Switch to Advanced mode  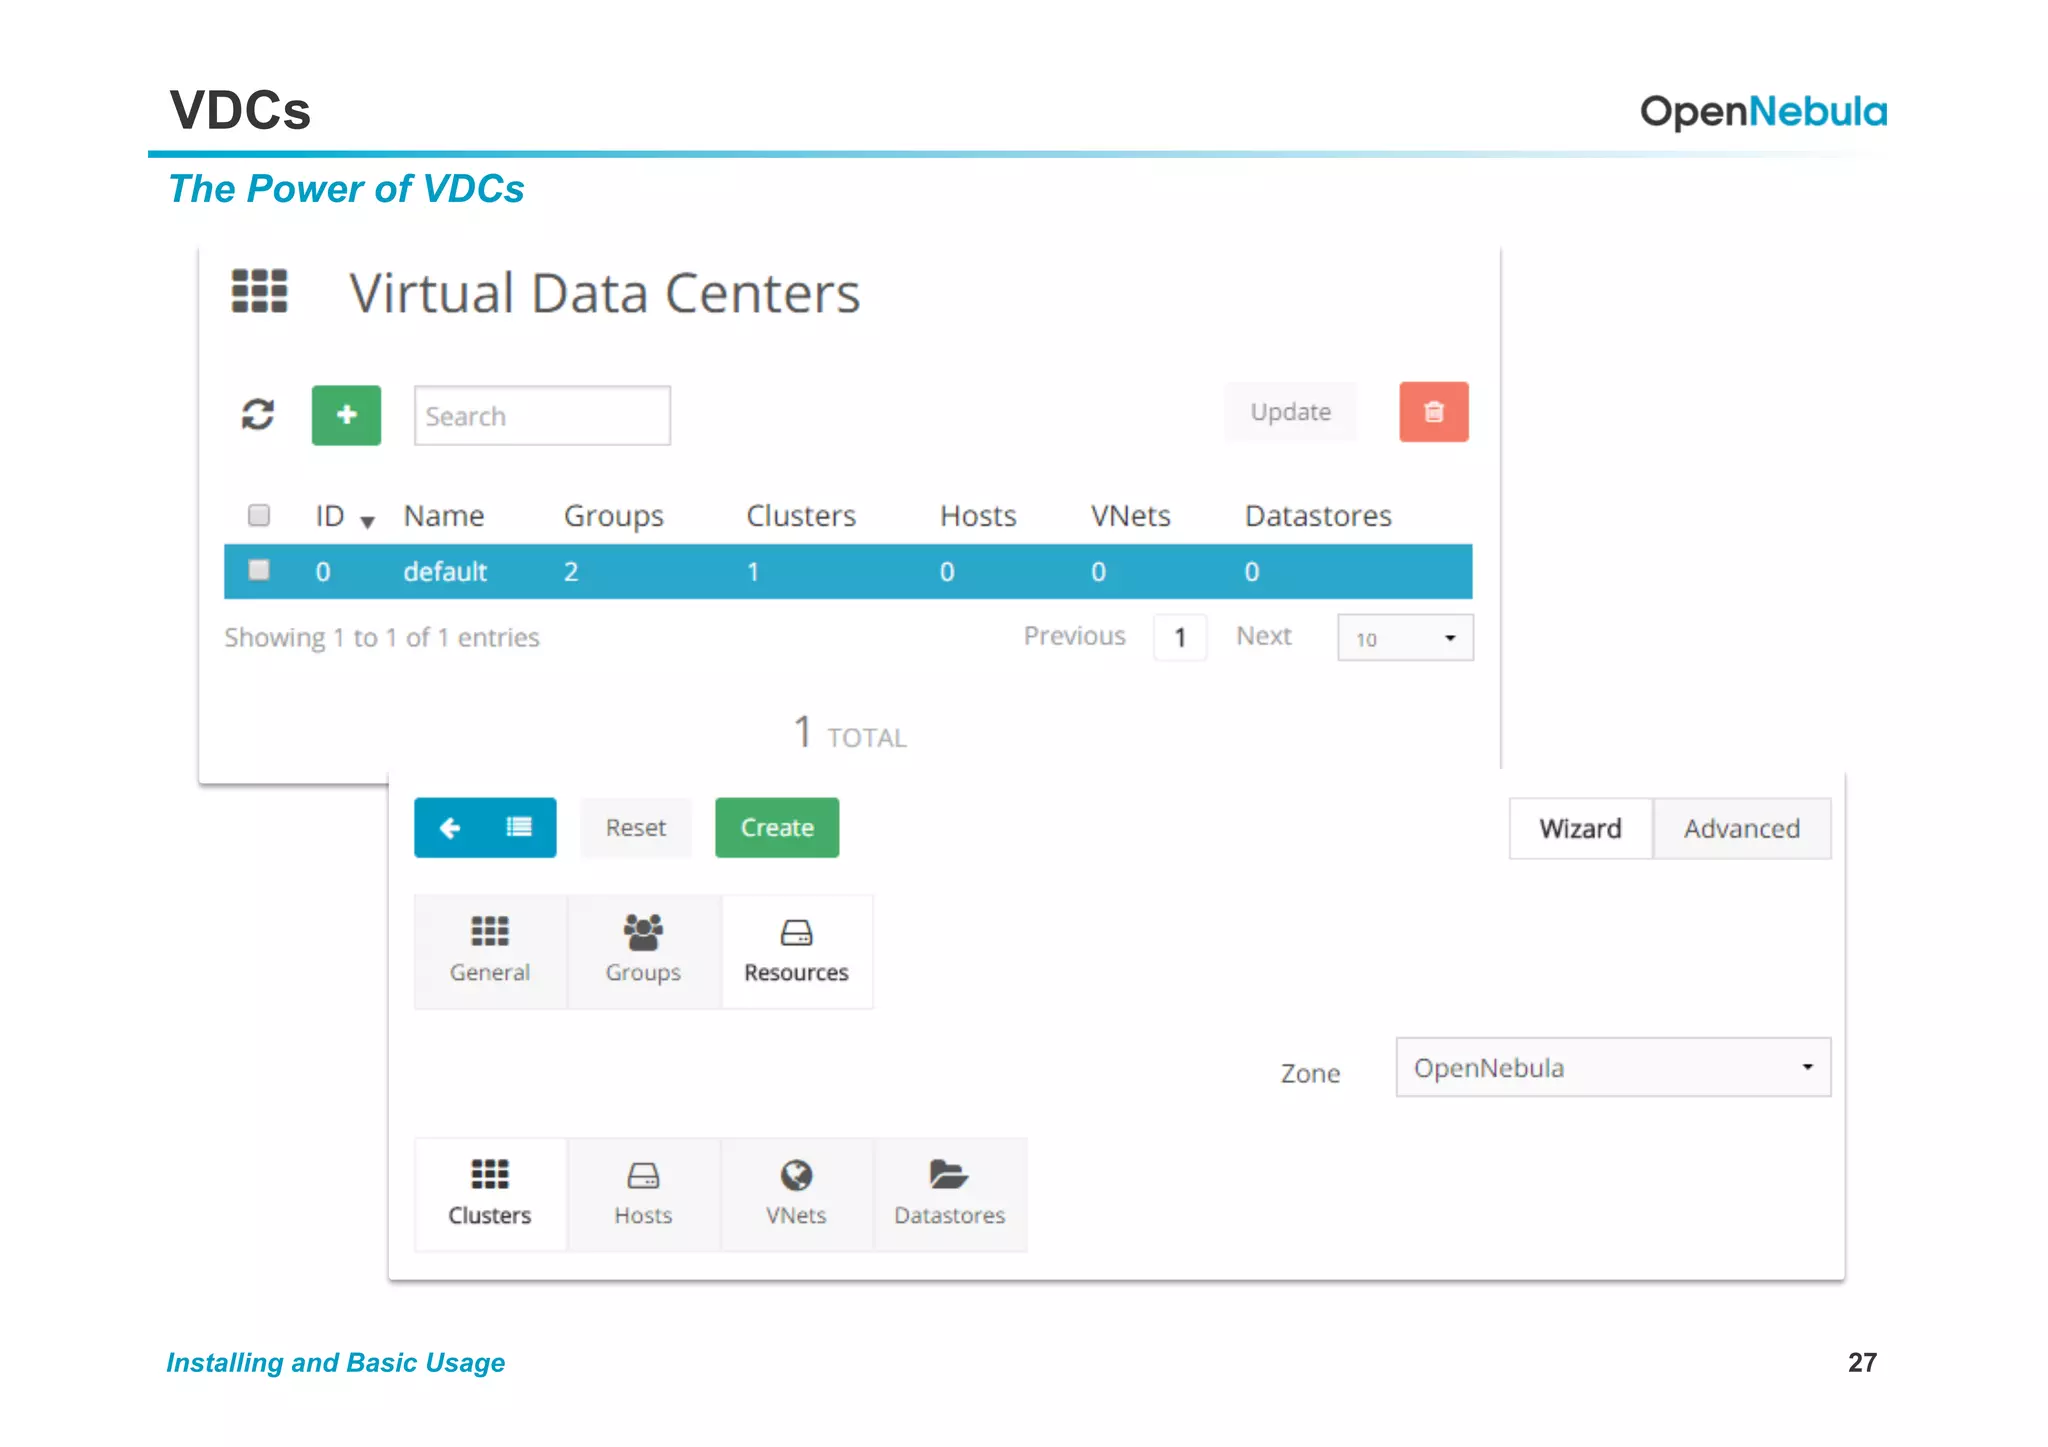point(1742,828)
